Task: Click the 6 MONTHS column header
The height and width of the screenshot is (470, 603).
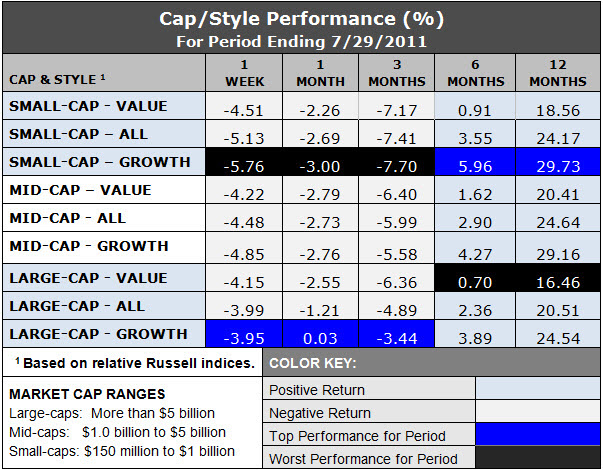Action: (x=475, y=73)
